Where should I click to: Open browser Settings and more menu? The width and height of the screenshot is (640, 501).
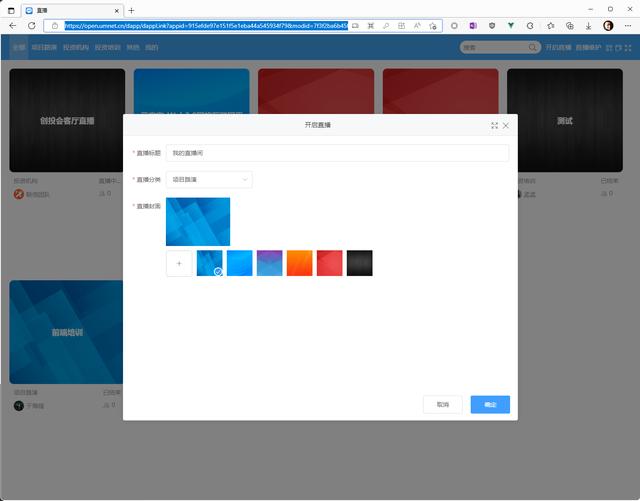[x=628, y=26]
